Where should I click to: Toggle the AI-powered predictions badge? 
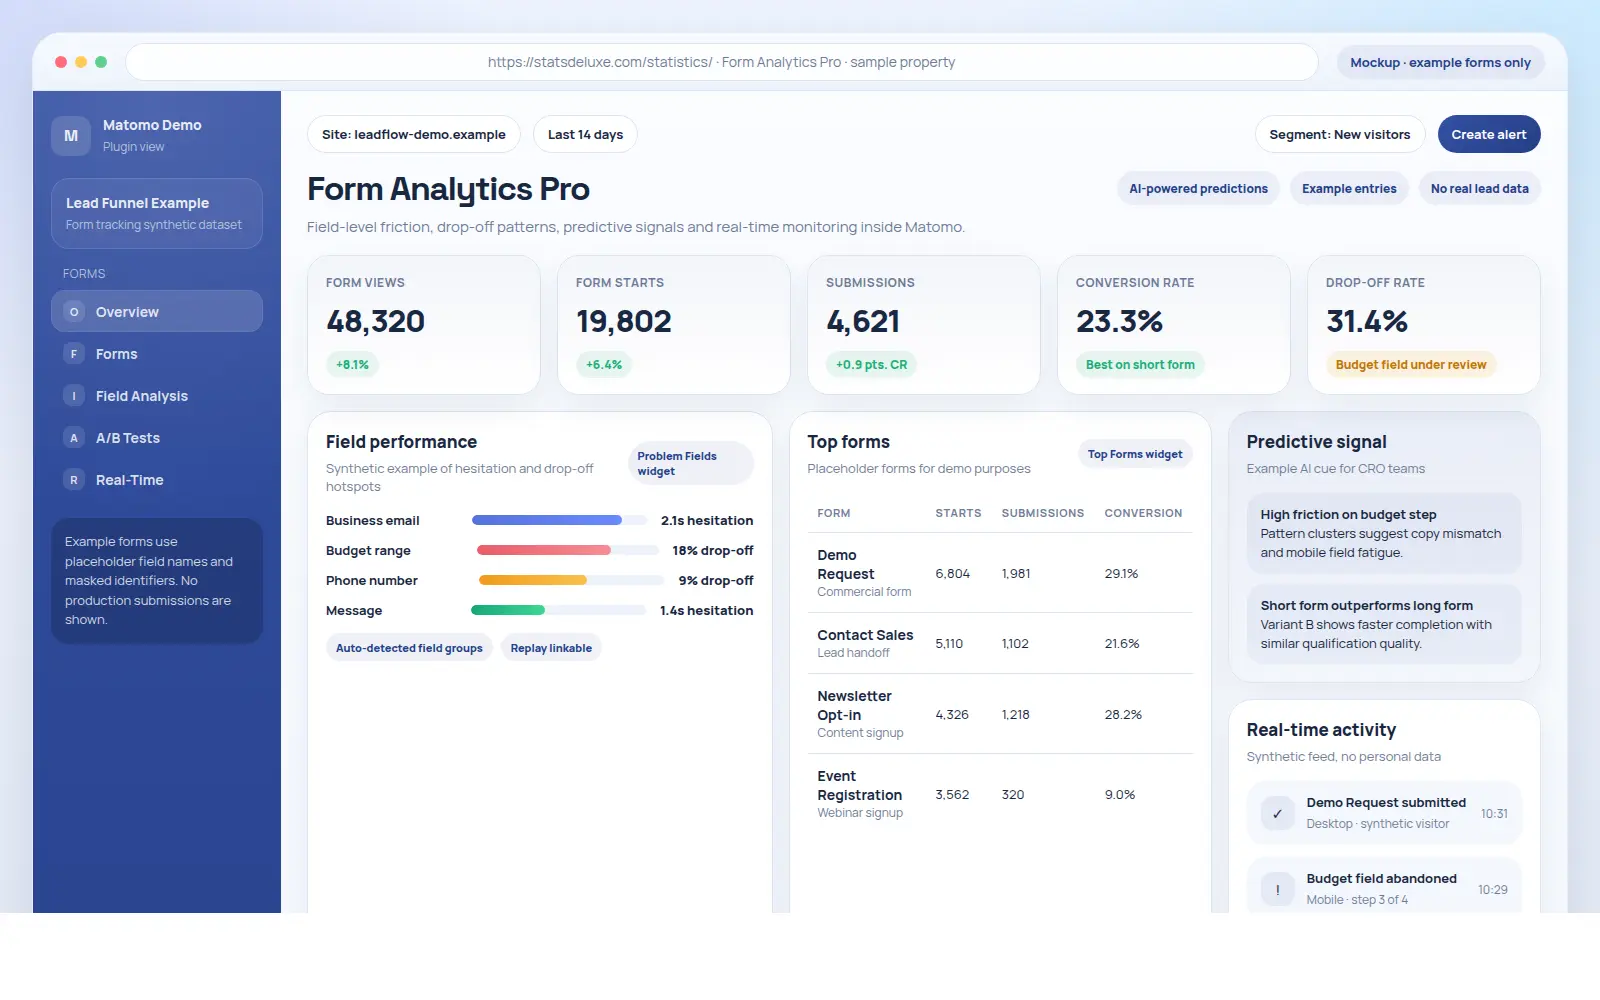[x=1197, y=188]
